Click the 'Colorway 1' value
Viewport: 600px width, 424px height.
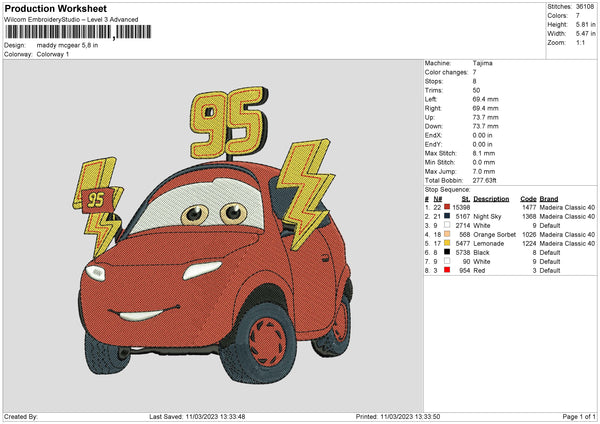[53, 54]
